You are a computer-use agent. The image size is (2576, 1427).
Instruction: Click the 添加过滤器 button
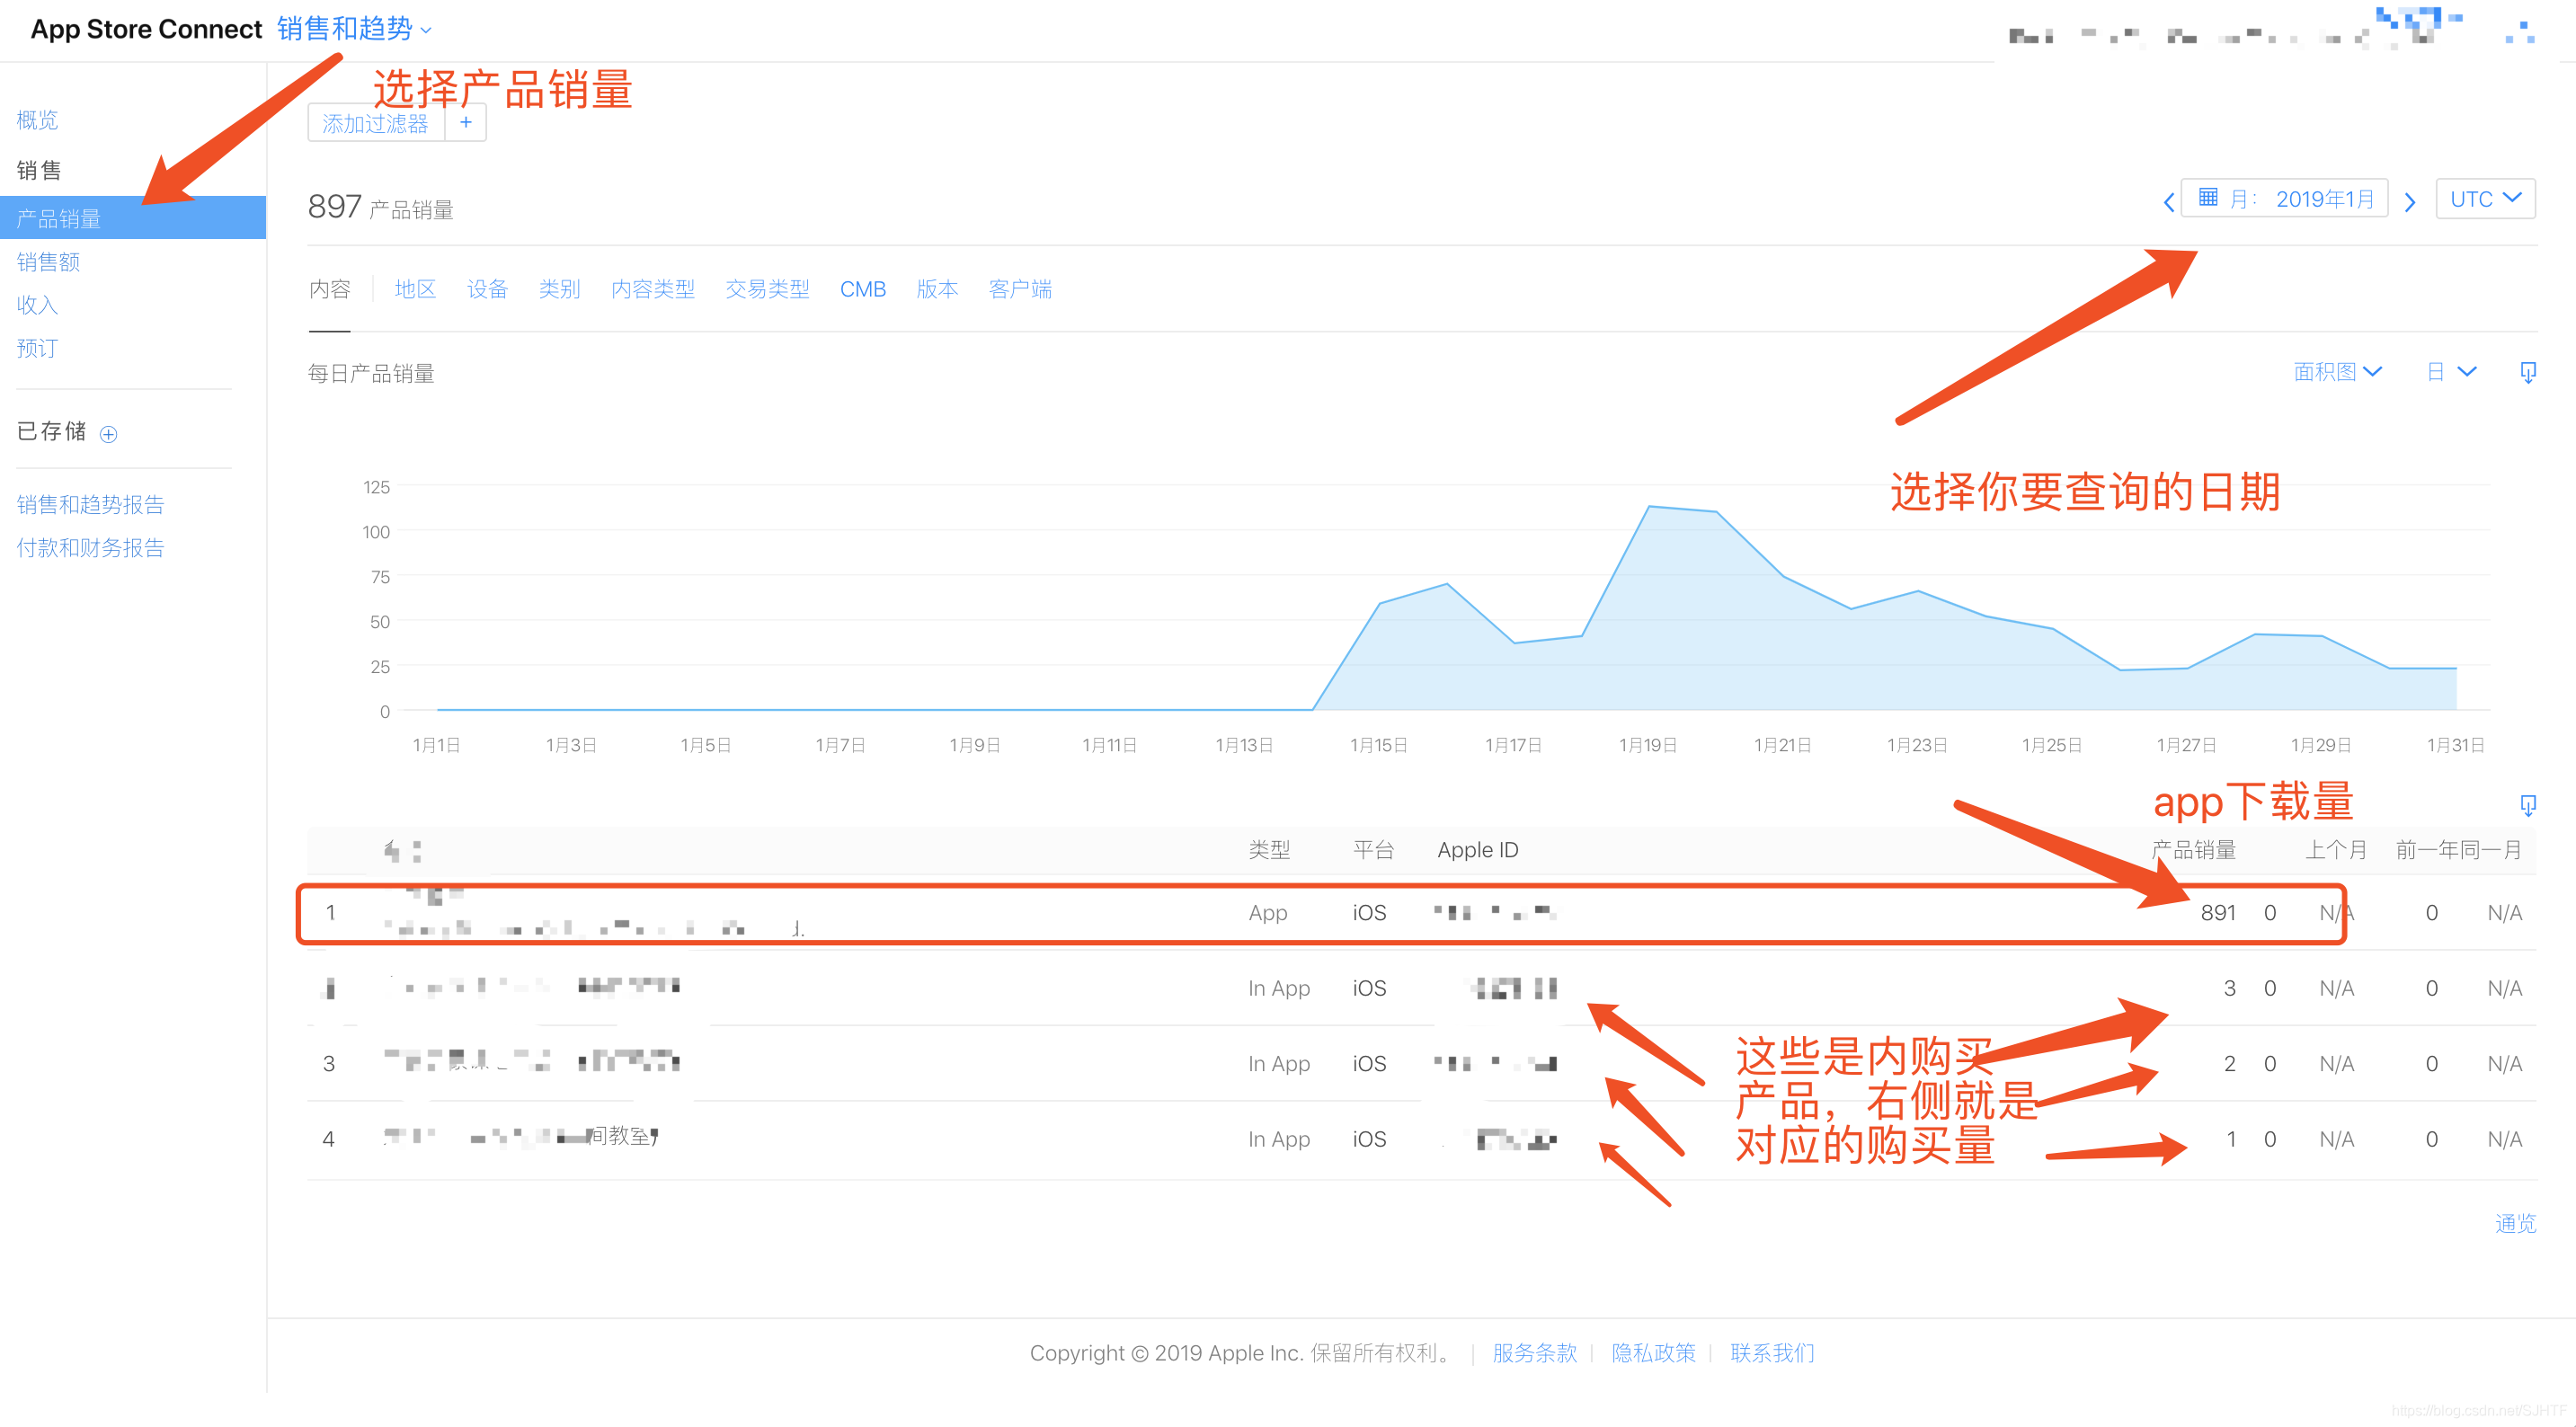coord(375,123)
